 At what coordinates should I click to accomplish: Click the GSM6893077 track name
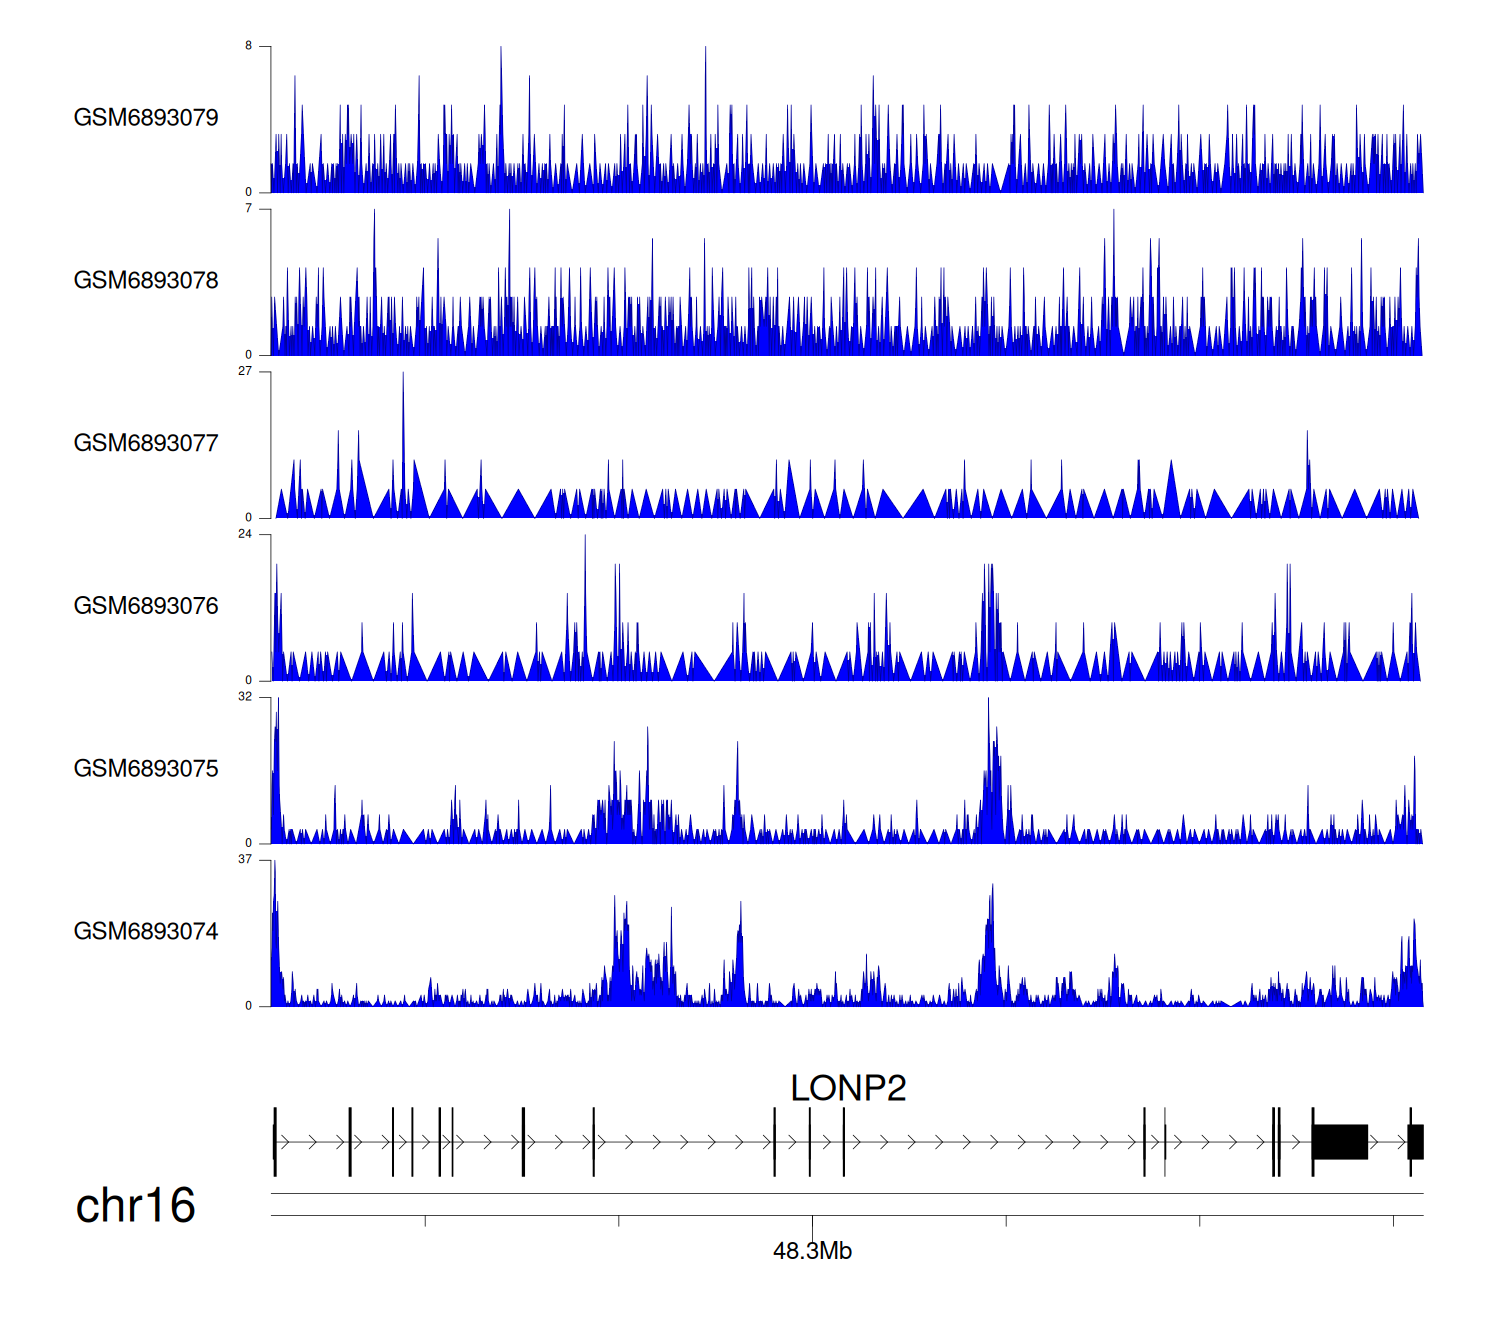146,444
